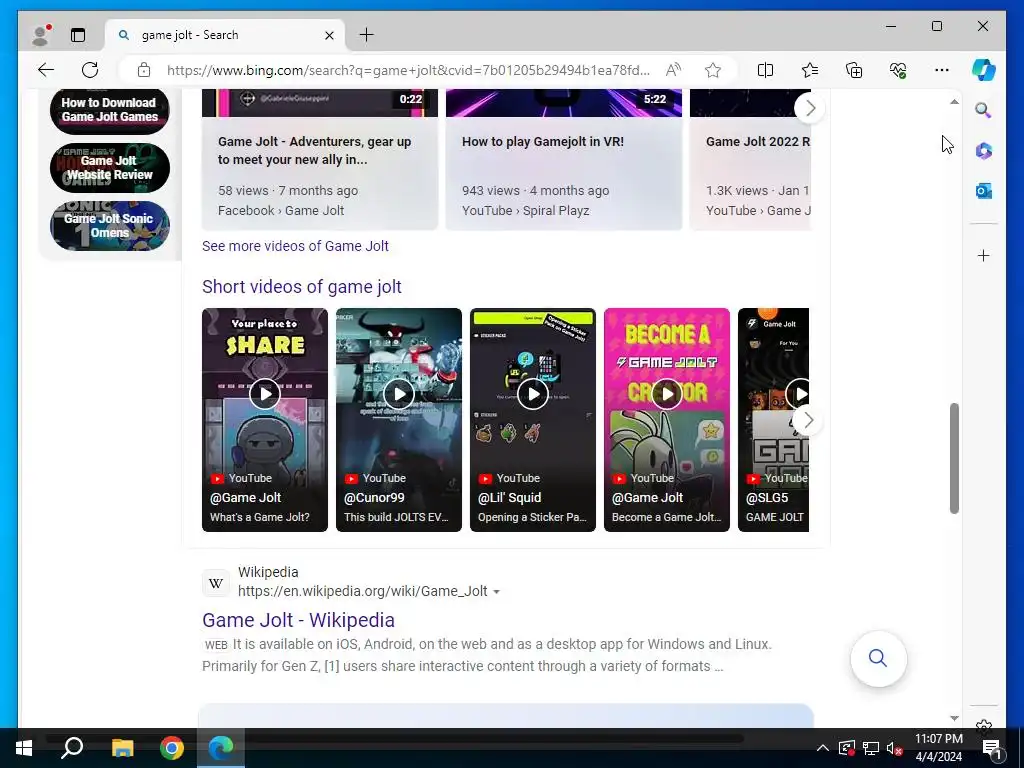
Task: Open Read aloud in address bar
Action: 673,70
